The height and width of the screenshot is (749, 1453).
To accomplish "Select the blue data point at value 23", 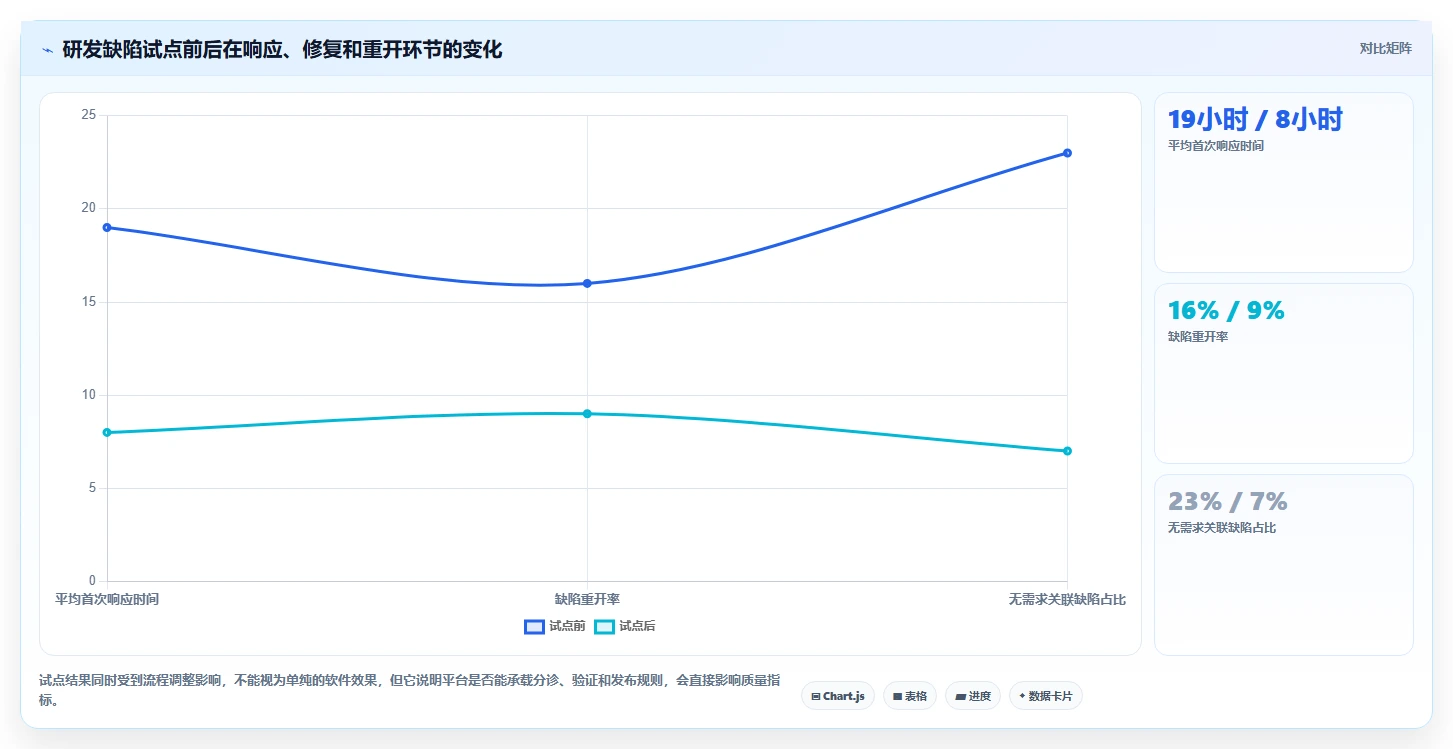I will pos(1067,153).
